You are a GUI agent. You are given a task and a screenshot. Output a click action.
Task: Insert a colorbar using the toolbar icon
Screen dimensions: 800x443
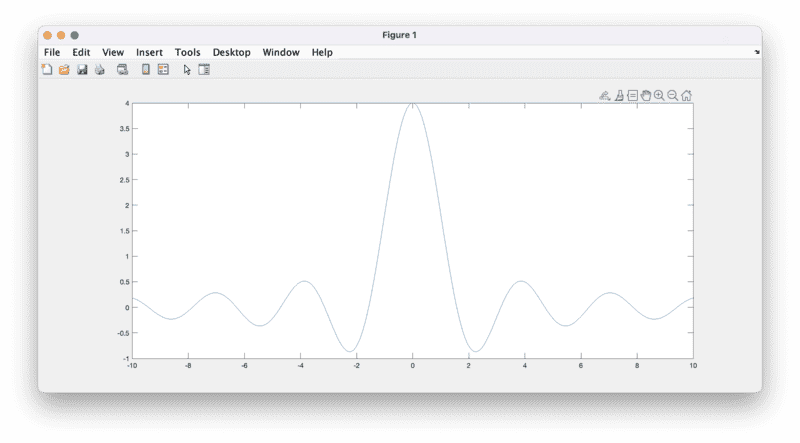(146, 69)
